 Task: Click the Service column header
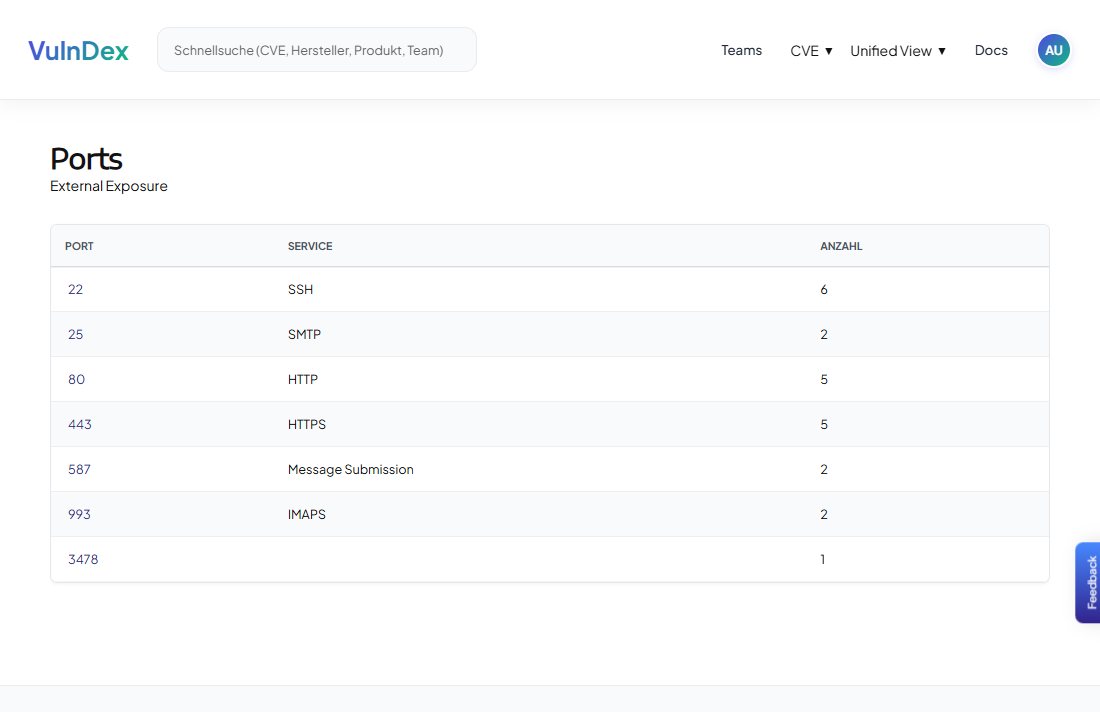(310, 246)
